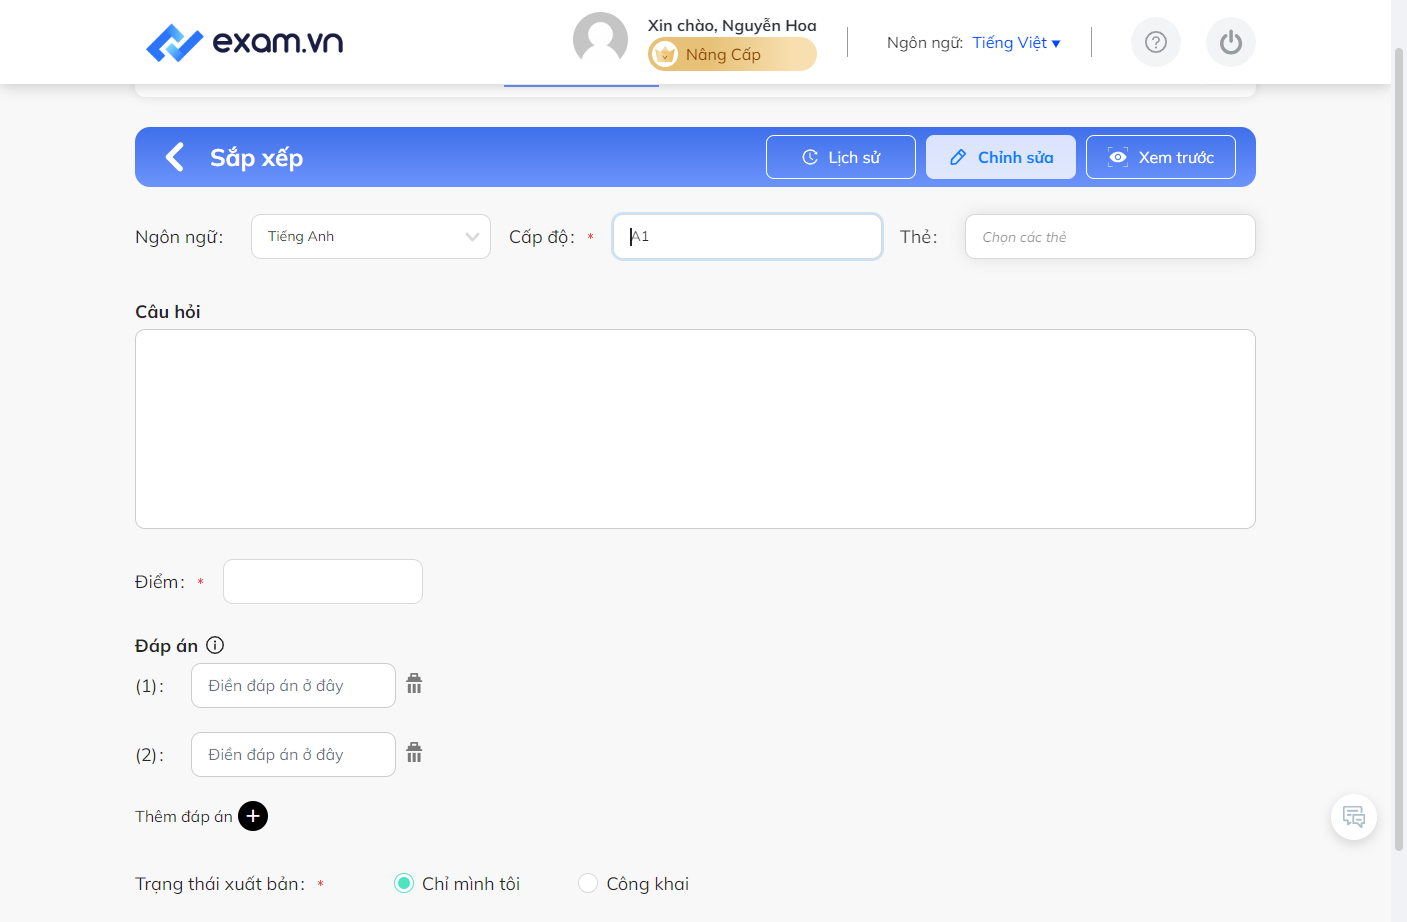Click the Thêm đáp án label
The image size is (1407, 922).
(x=184, y=816)
